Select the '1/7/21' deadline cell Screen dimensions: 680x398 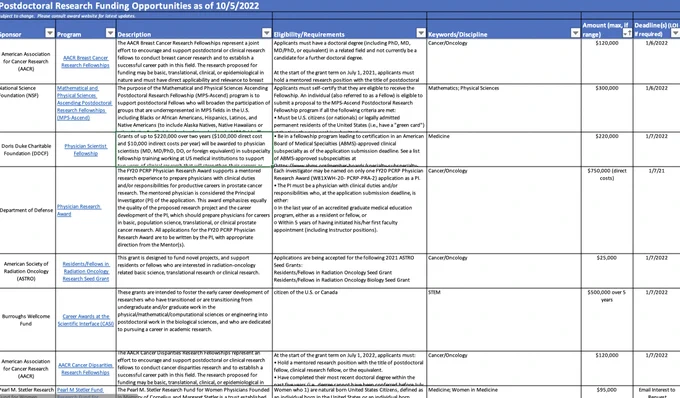[657, 210]
